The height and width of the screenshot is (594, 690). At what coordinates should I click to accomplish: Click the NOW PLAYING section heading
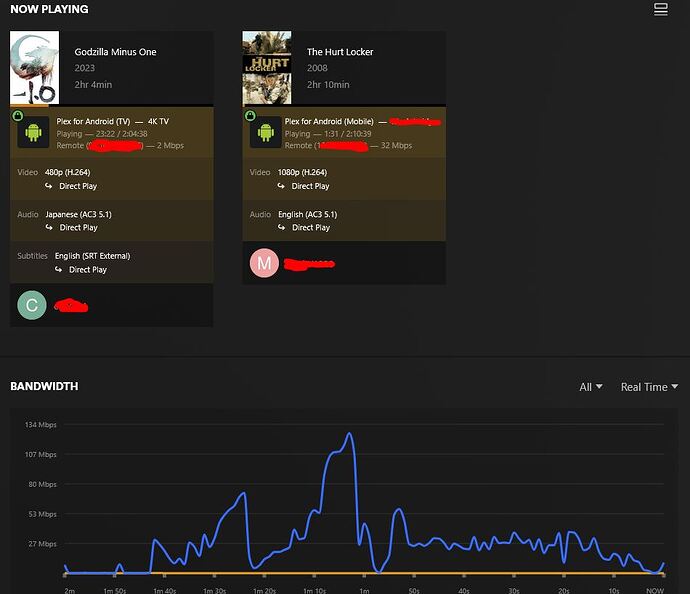pyautogui.click(x=49, y=9)
